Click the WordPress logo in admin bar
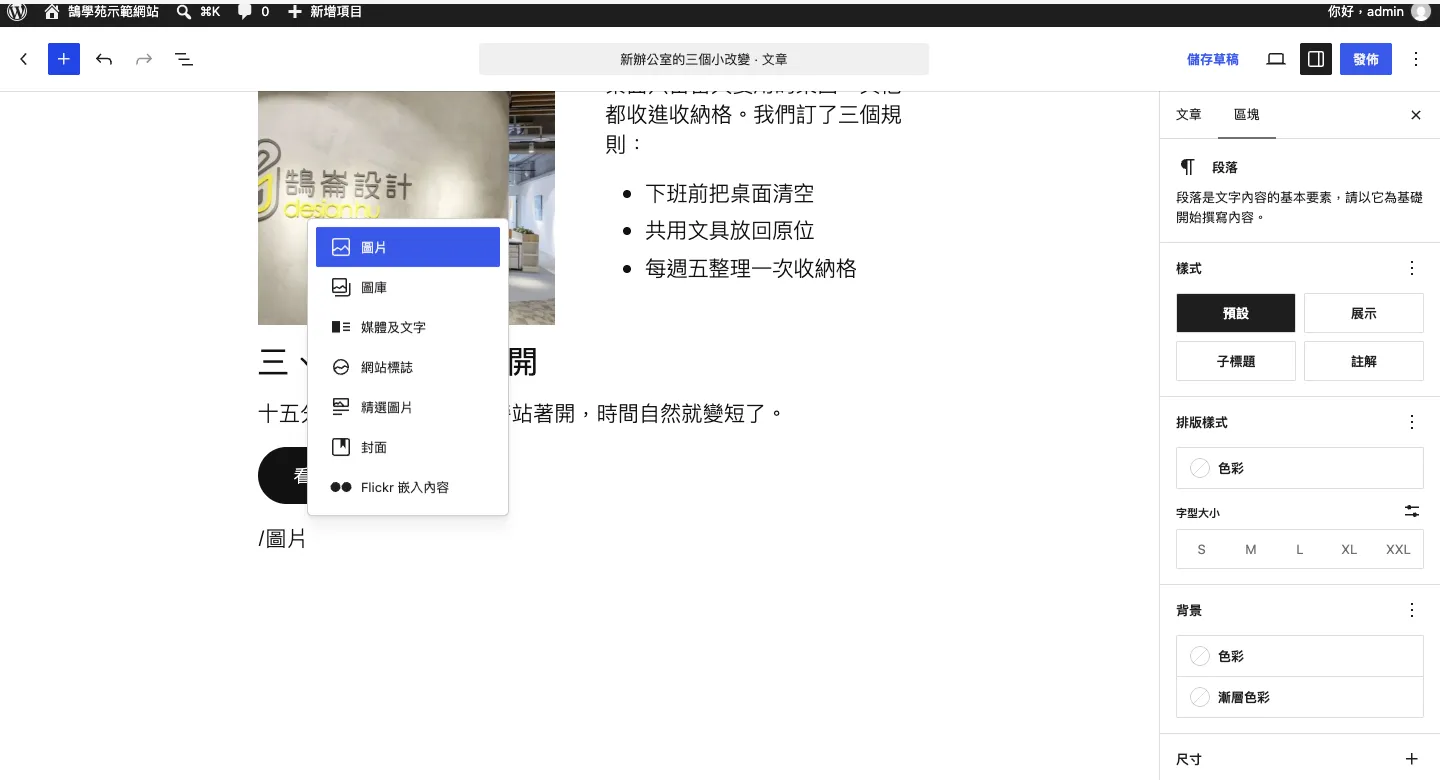This screenshot has height=780, width=1440. (17, 12)
